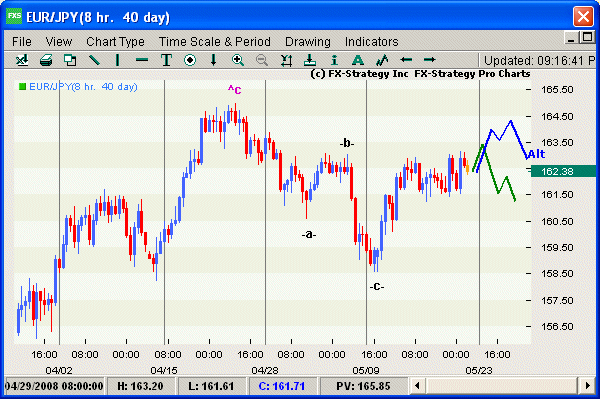
Task: Click the L: 161.61 status field
Action: click(211, 386)
